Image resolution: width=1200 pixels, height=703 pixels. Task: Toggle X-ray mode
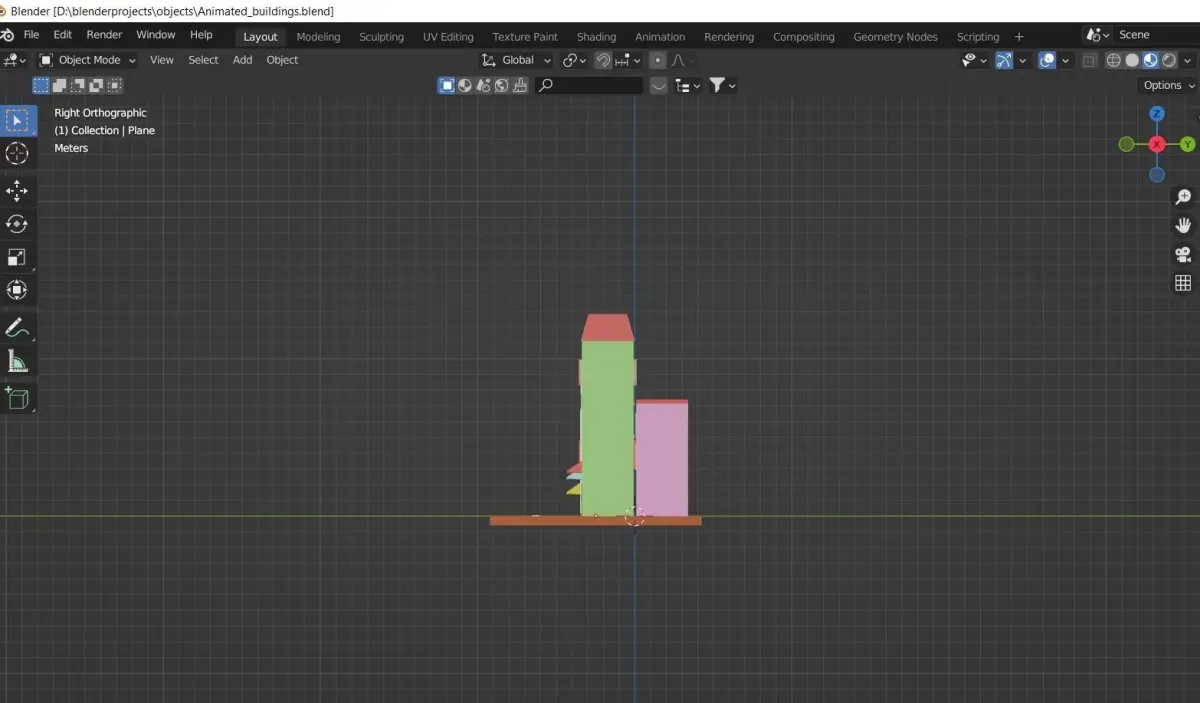[1089, 60]
